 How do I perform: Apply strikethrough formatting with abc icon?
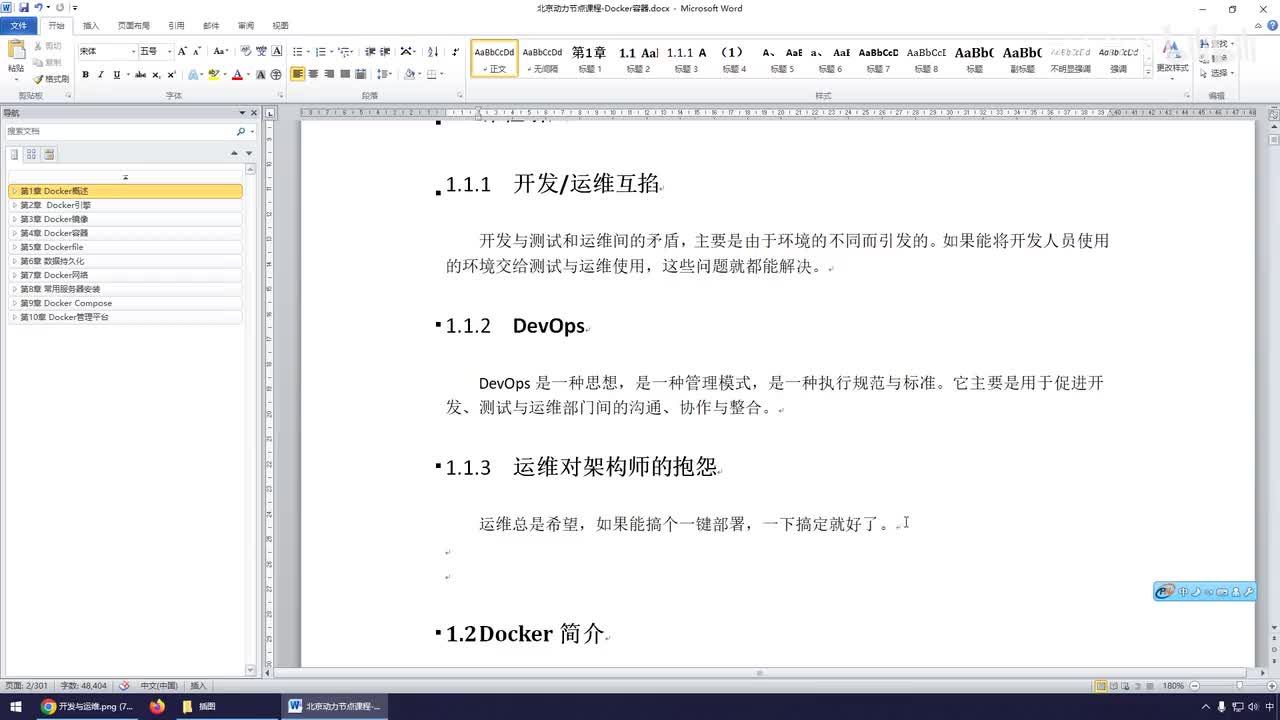[140, 74]
